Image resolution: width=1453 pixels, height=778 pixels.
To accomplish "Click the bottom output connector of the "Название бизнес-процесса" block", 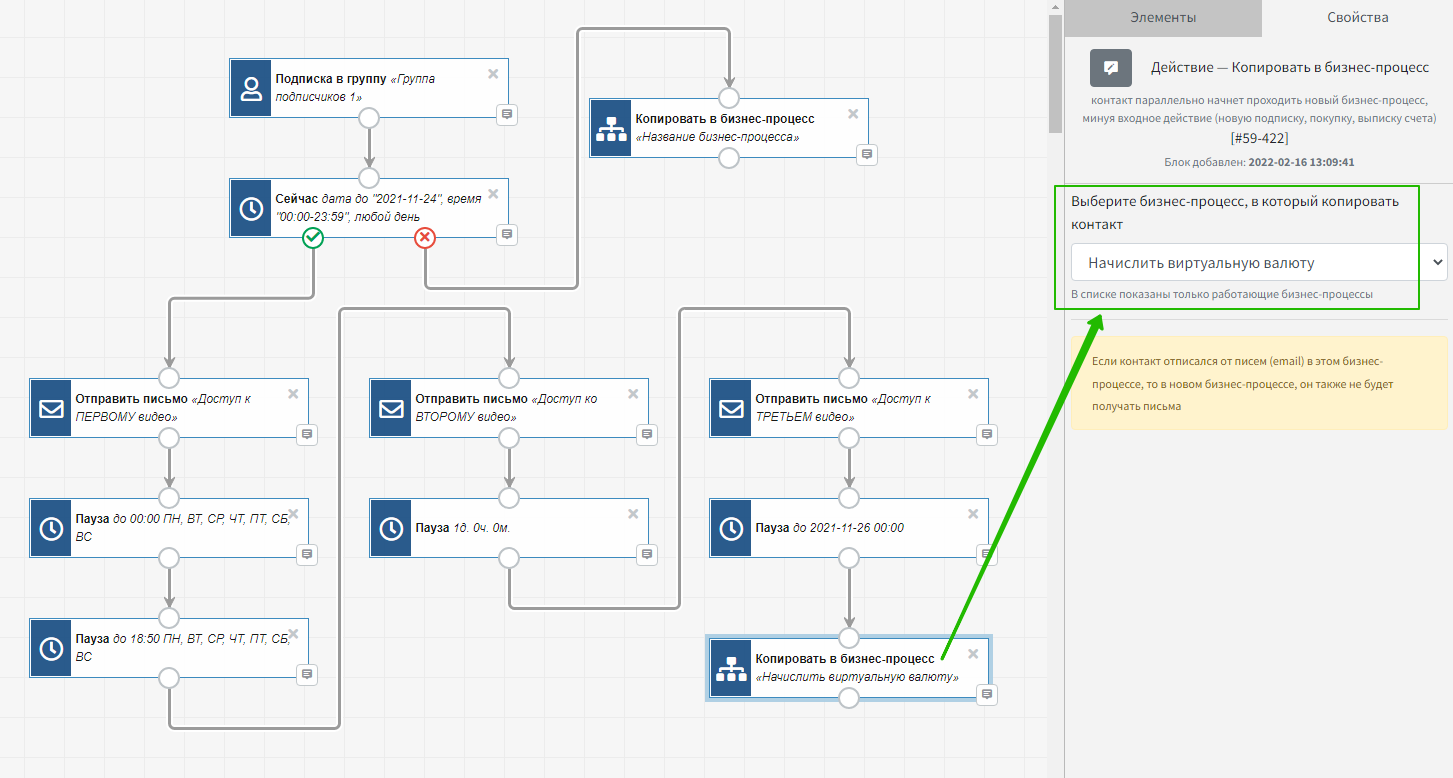I will tap(729, 158).
